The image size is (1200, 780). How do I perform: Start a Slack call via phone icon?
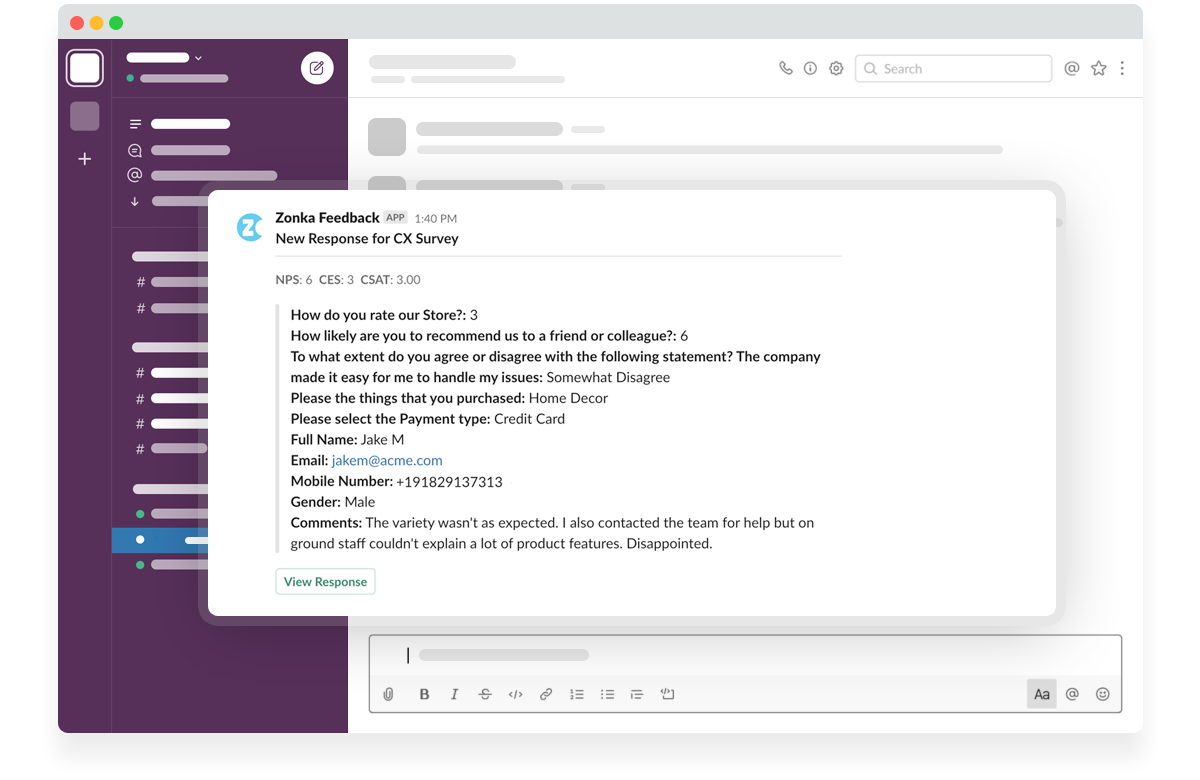(786, 68)
